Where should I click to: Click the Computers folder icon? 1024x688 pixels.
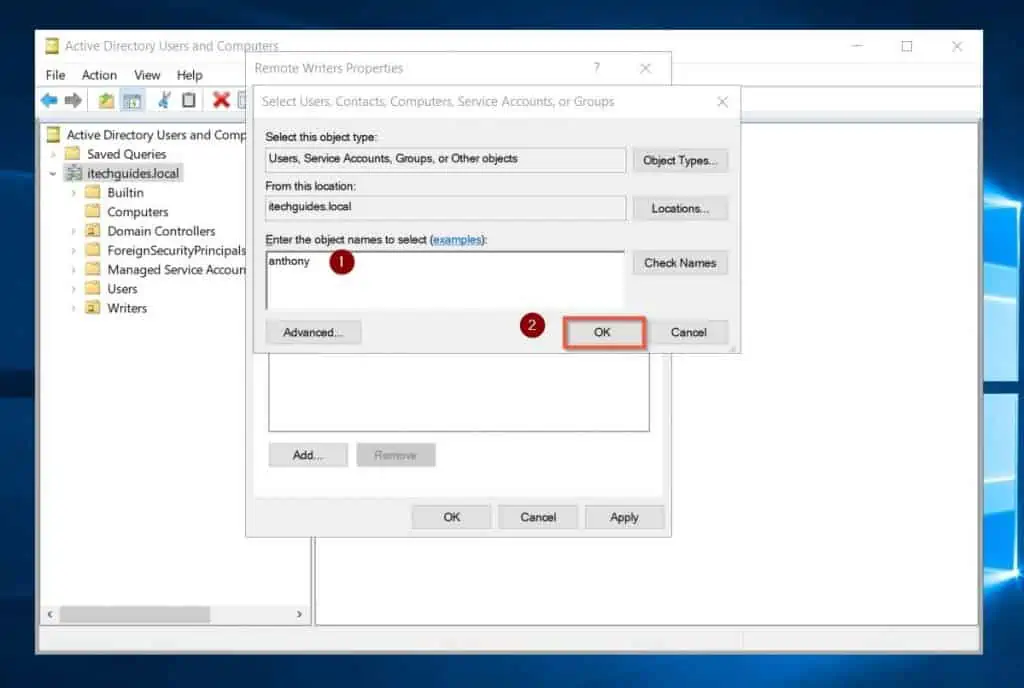coord(93,211)
